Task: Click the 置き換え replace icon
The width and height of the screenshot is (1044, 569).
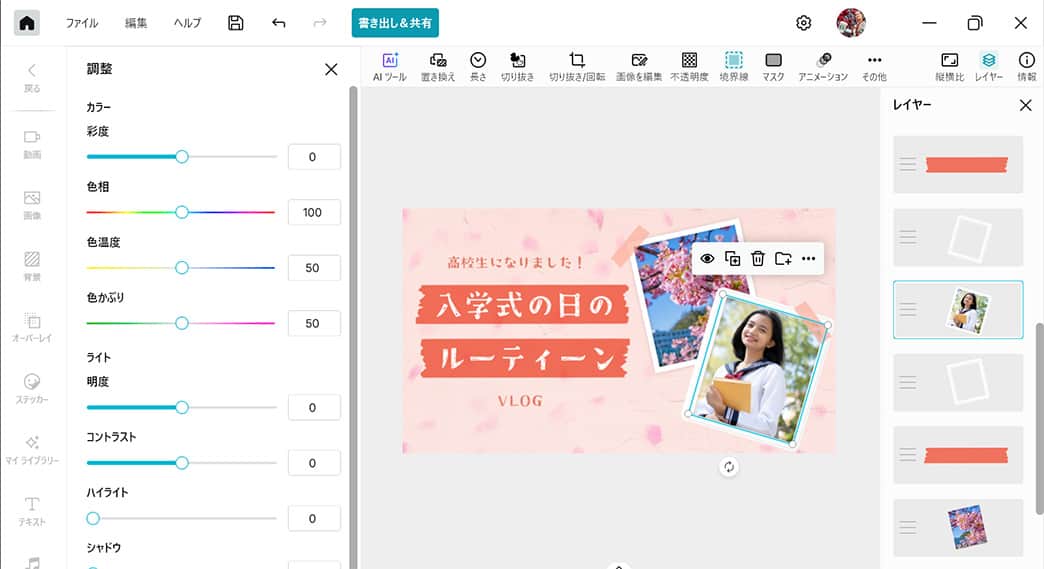Action: coord(437,66)
